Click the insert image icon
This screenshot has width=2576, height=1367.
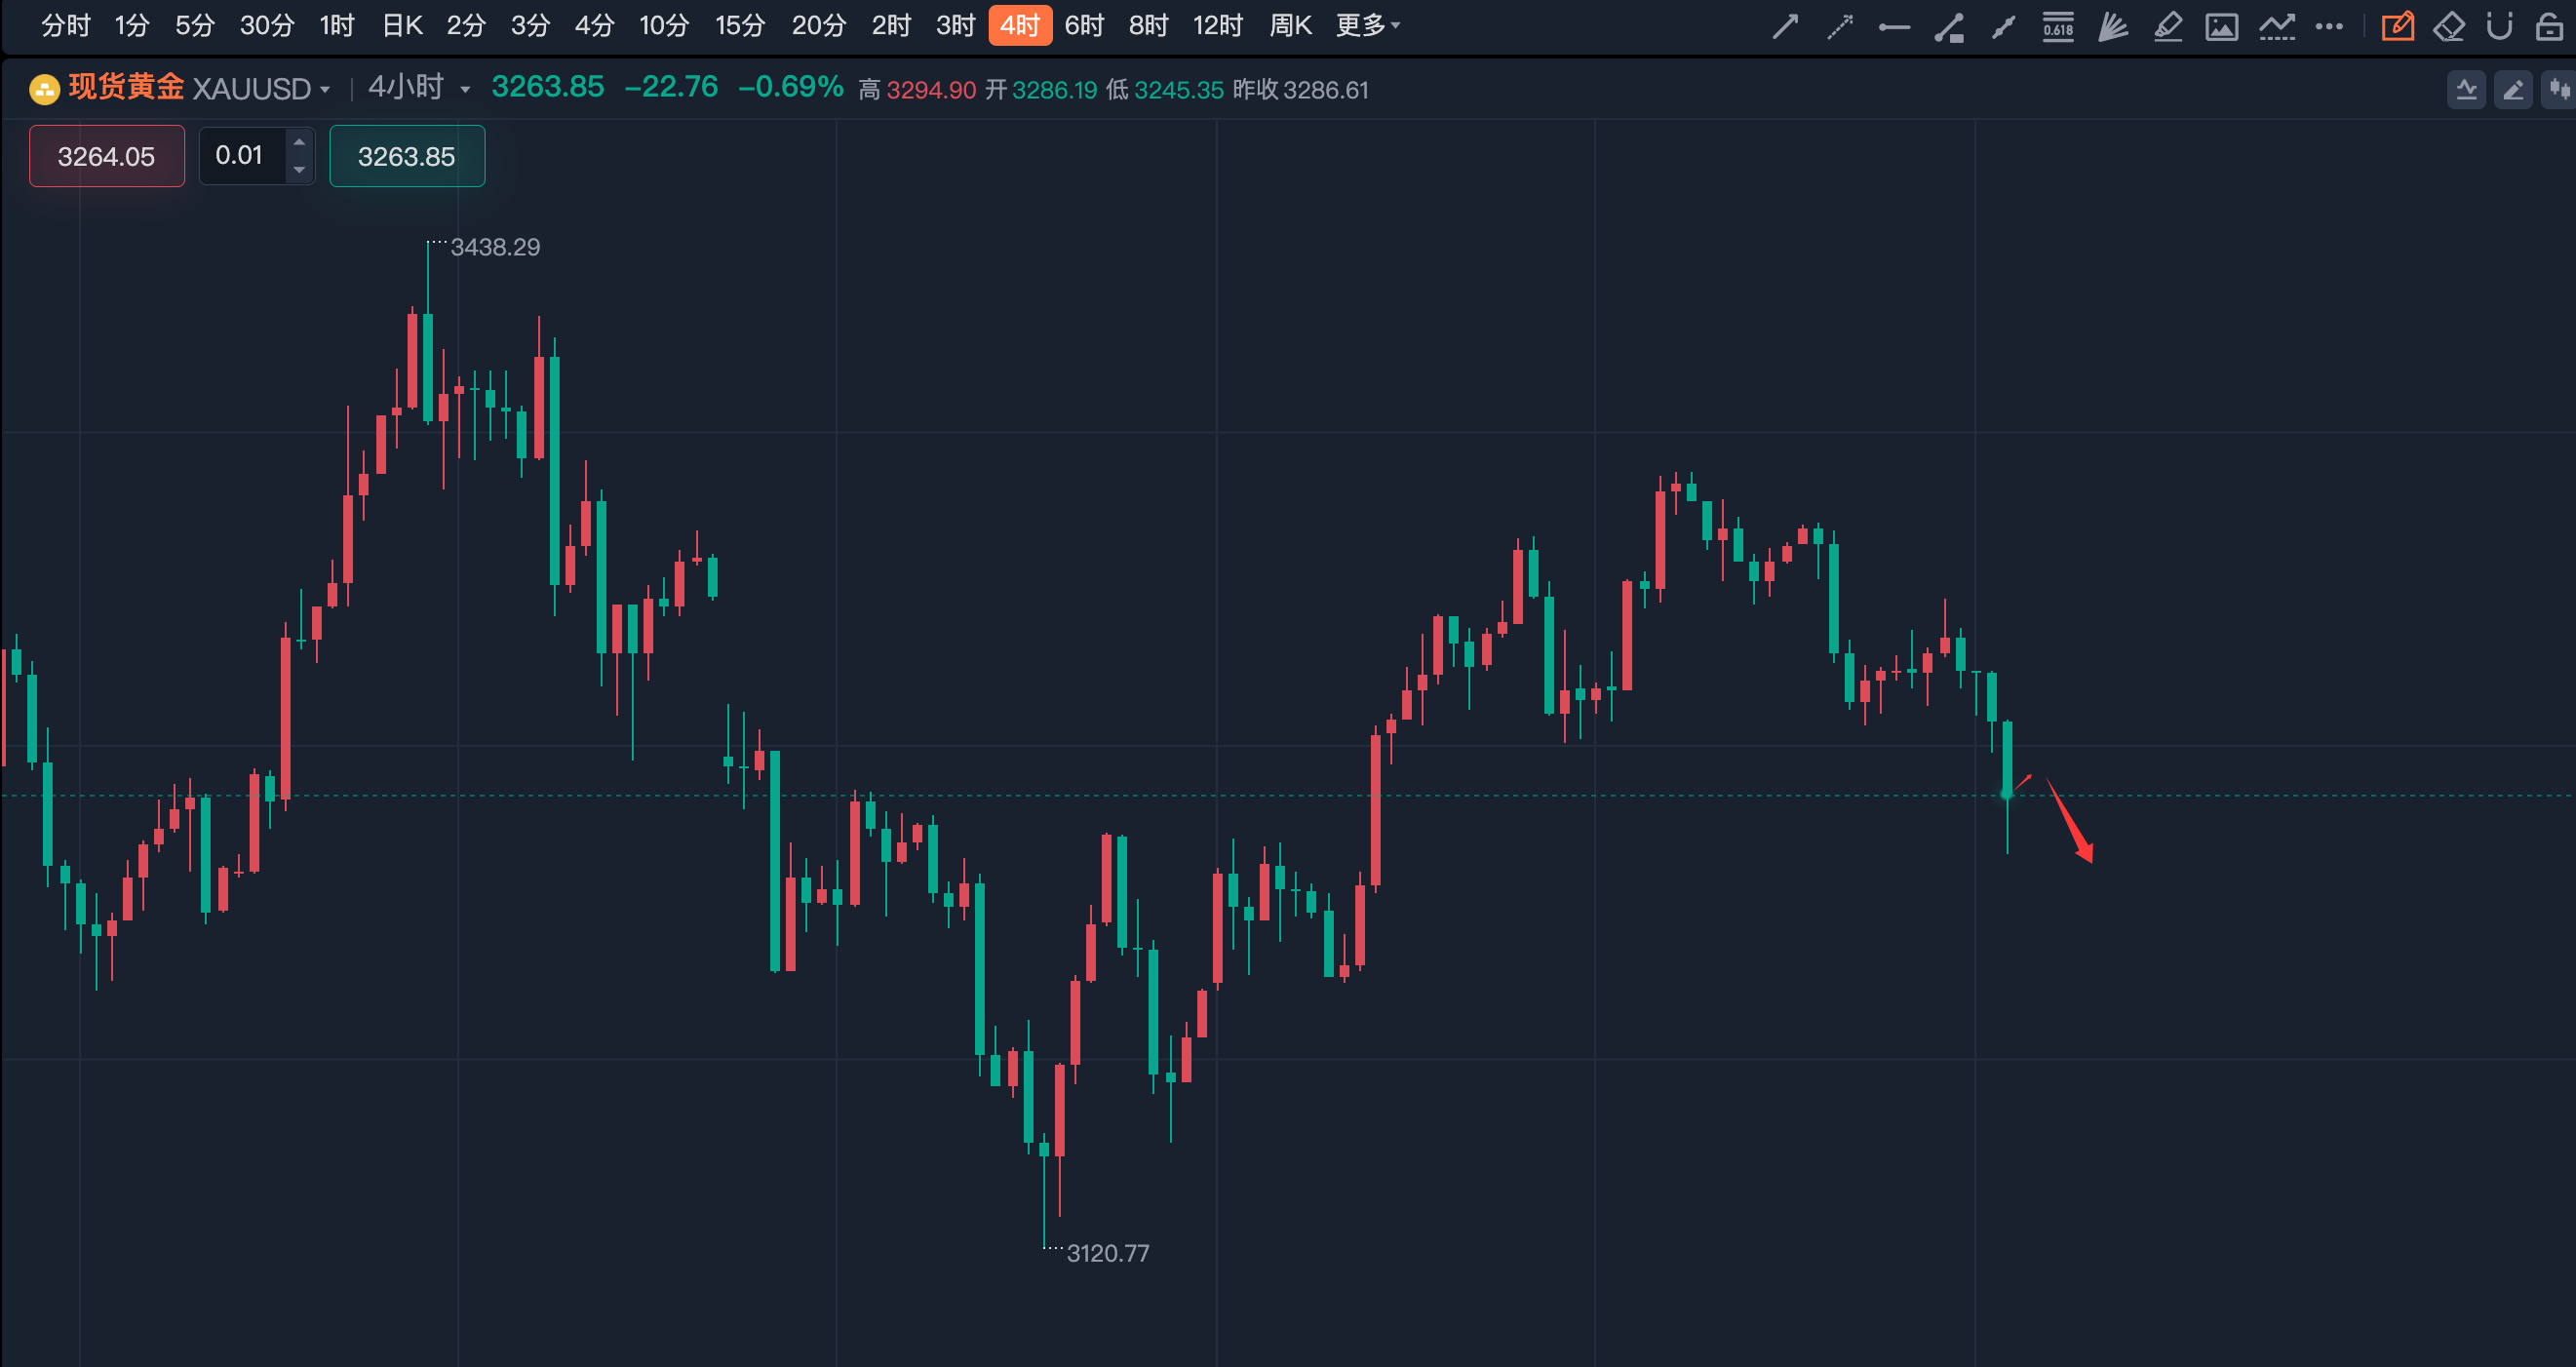pyautogui.click(x=2221, y=26)
